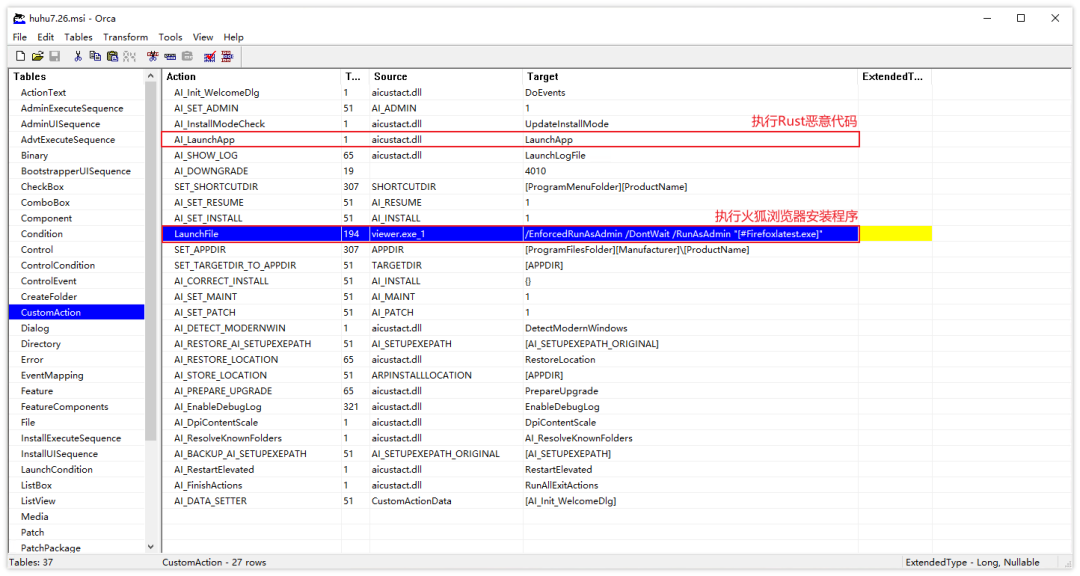Select the LaunchCondition table
Viewport: 1080px width, 576px height.
tap(56, 470)
